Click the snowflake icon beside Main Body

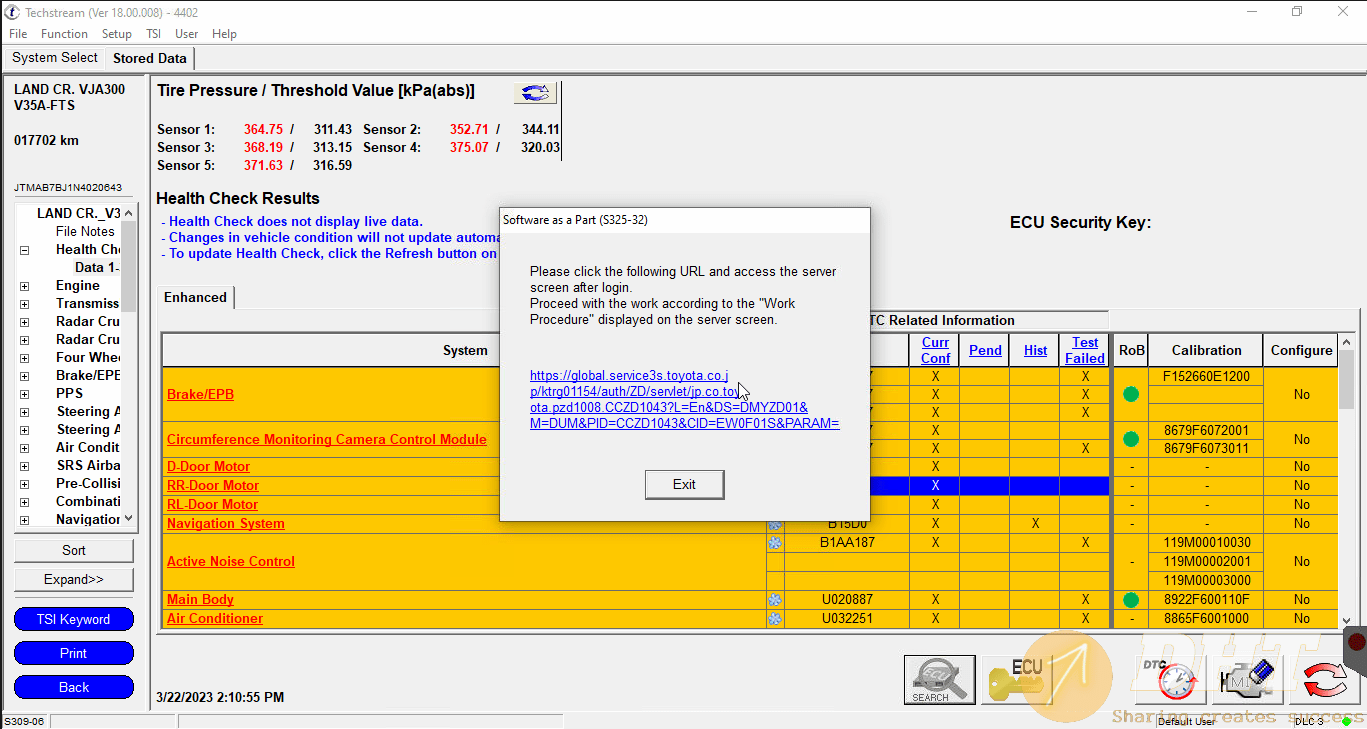point(775,599)
